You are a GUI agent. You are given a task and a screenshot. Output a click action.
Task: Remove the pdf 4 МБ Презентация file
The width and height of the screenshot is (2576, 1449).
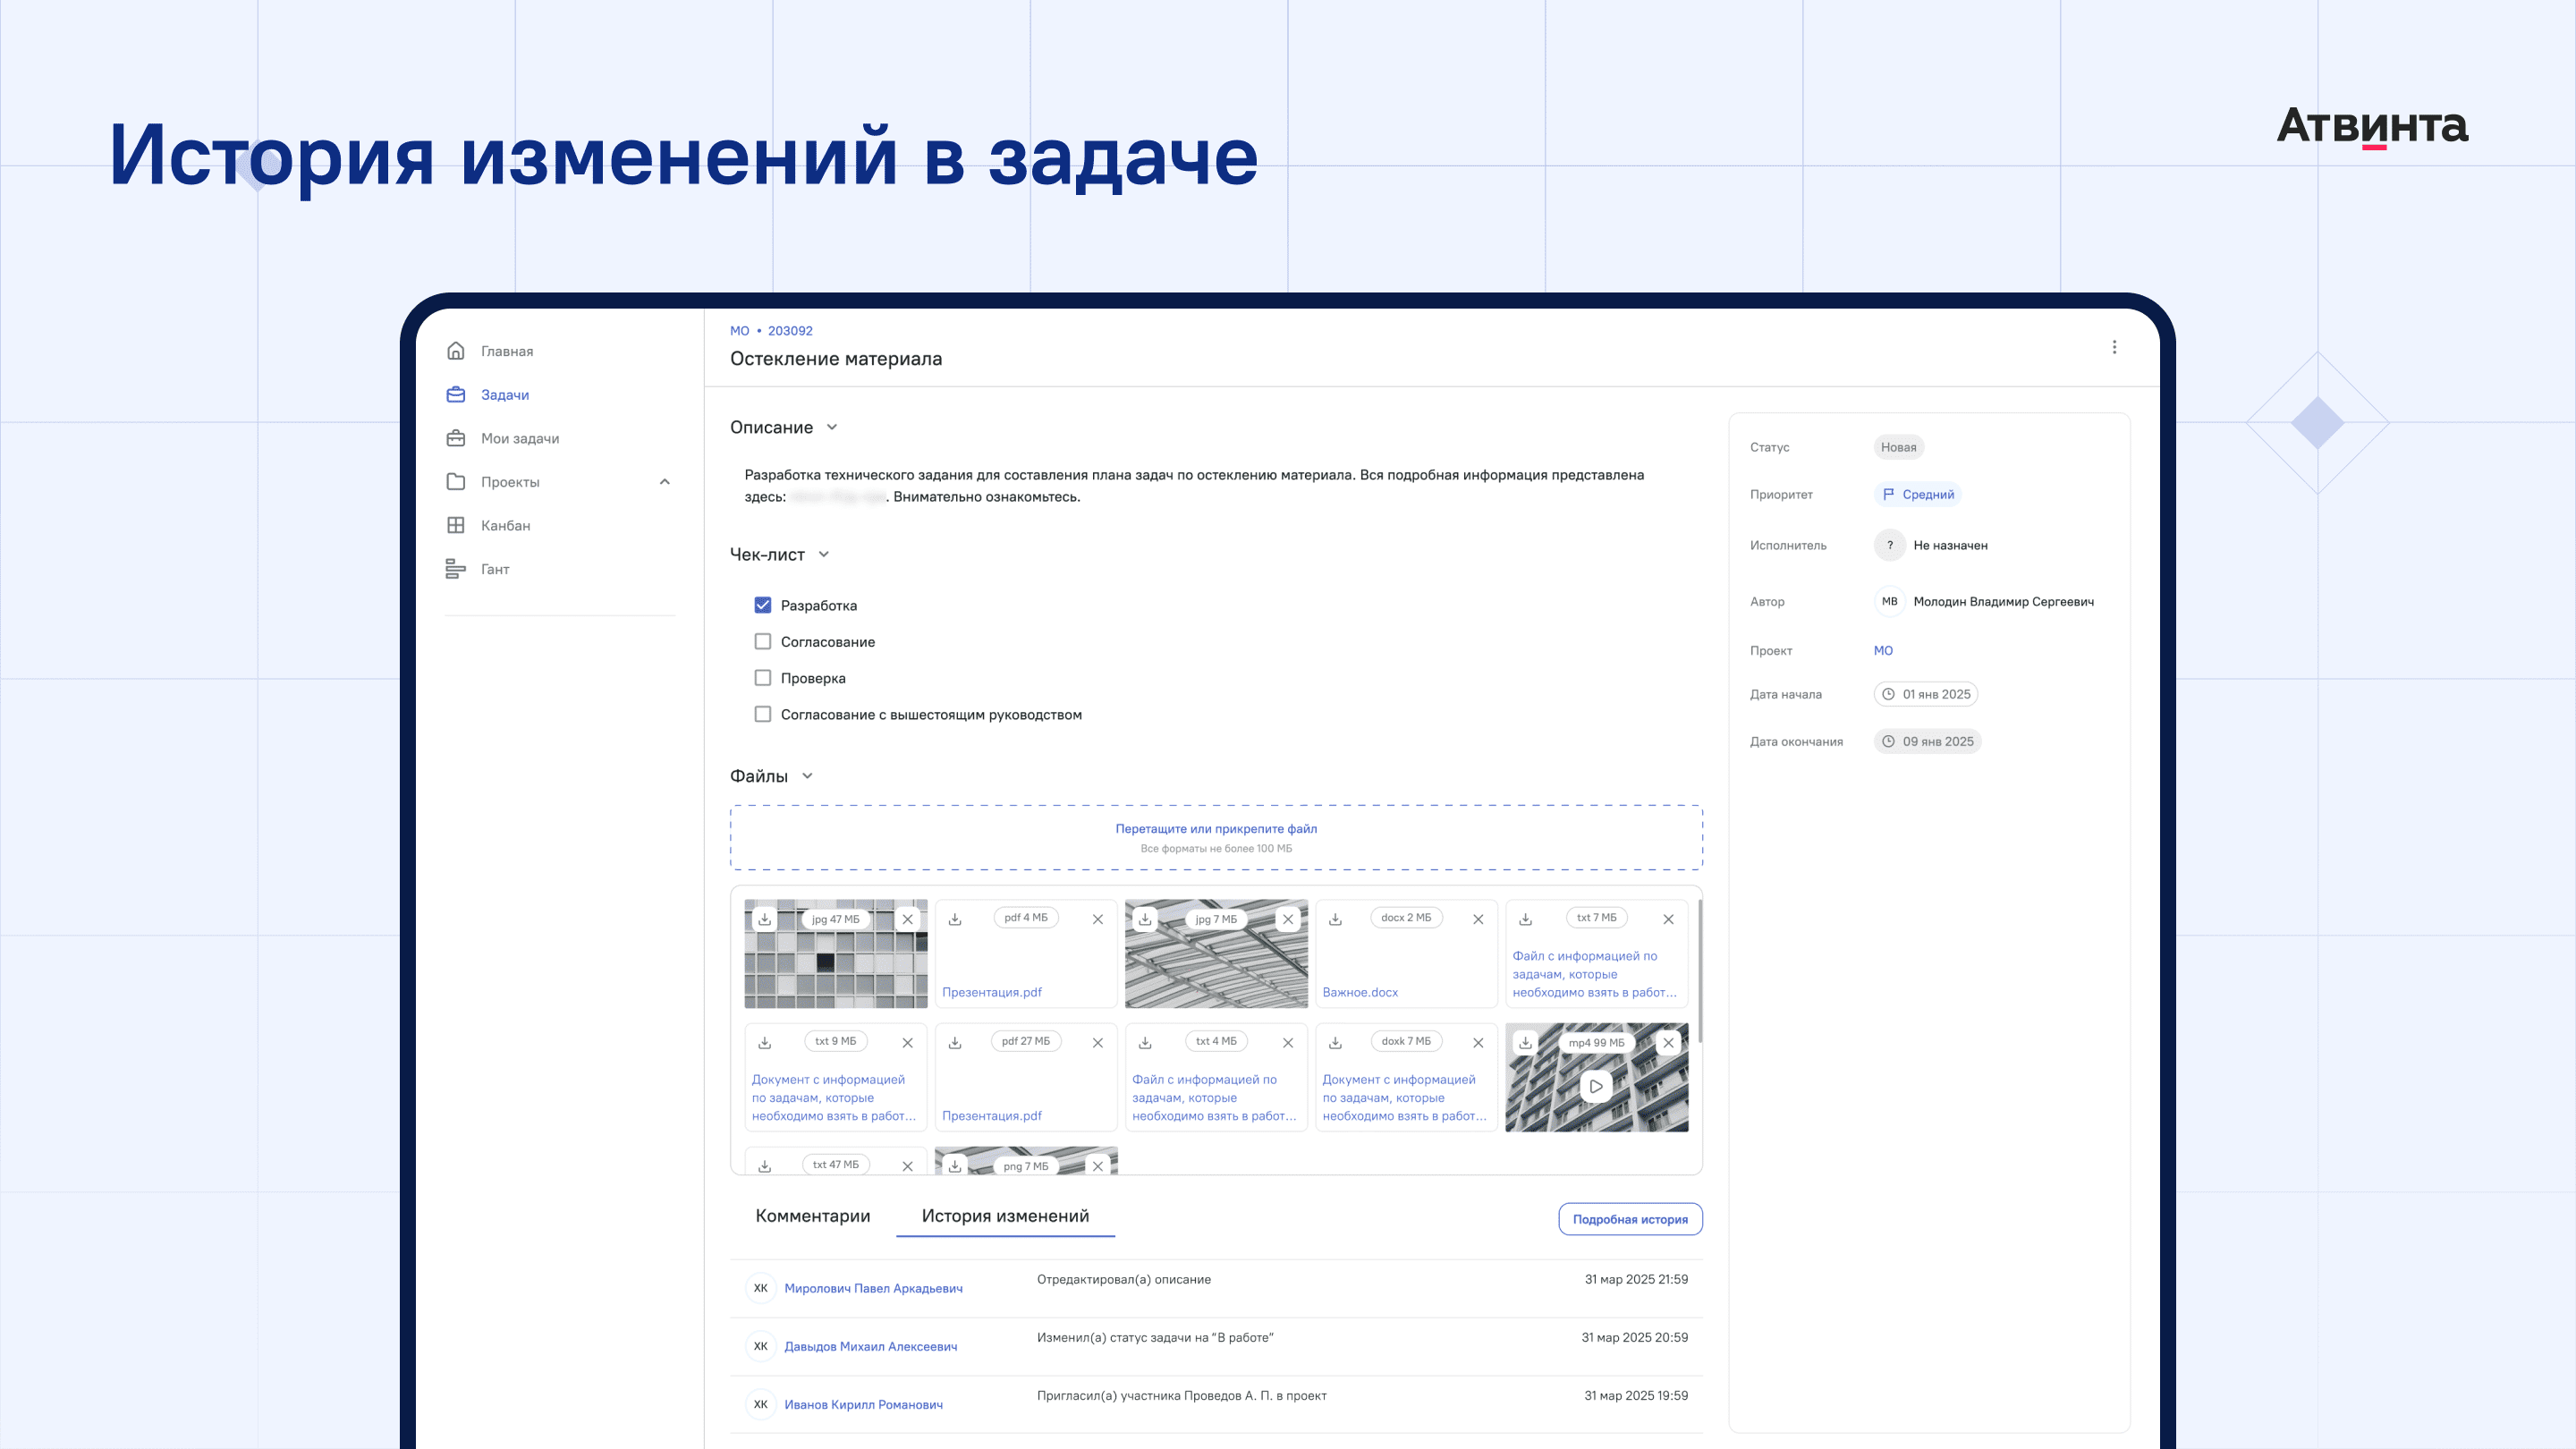click(x=1097, y=919)
